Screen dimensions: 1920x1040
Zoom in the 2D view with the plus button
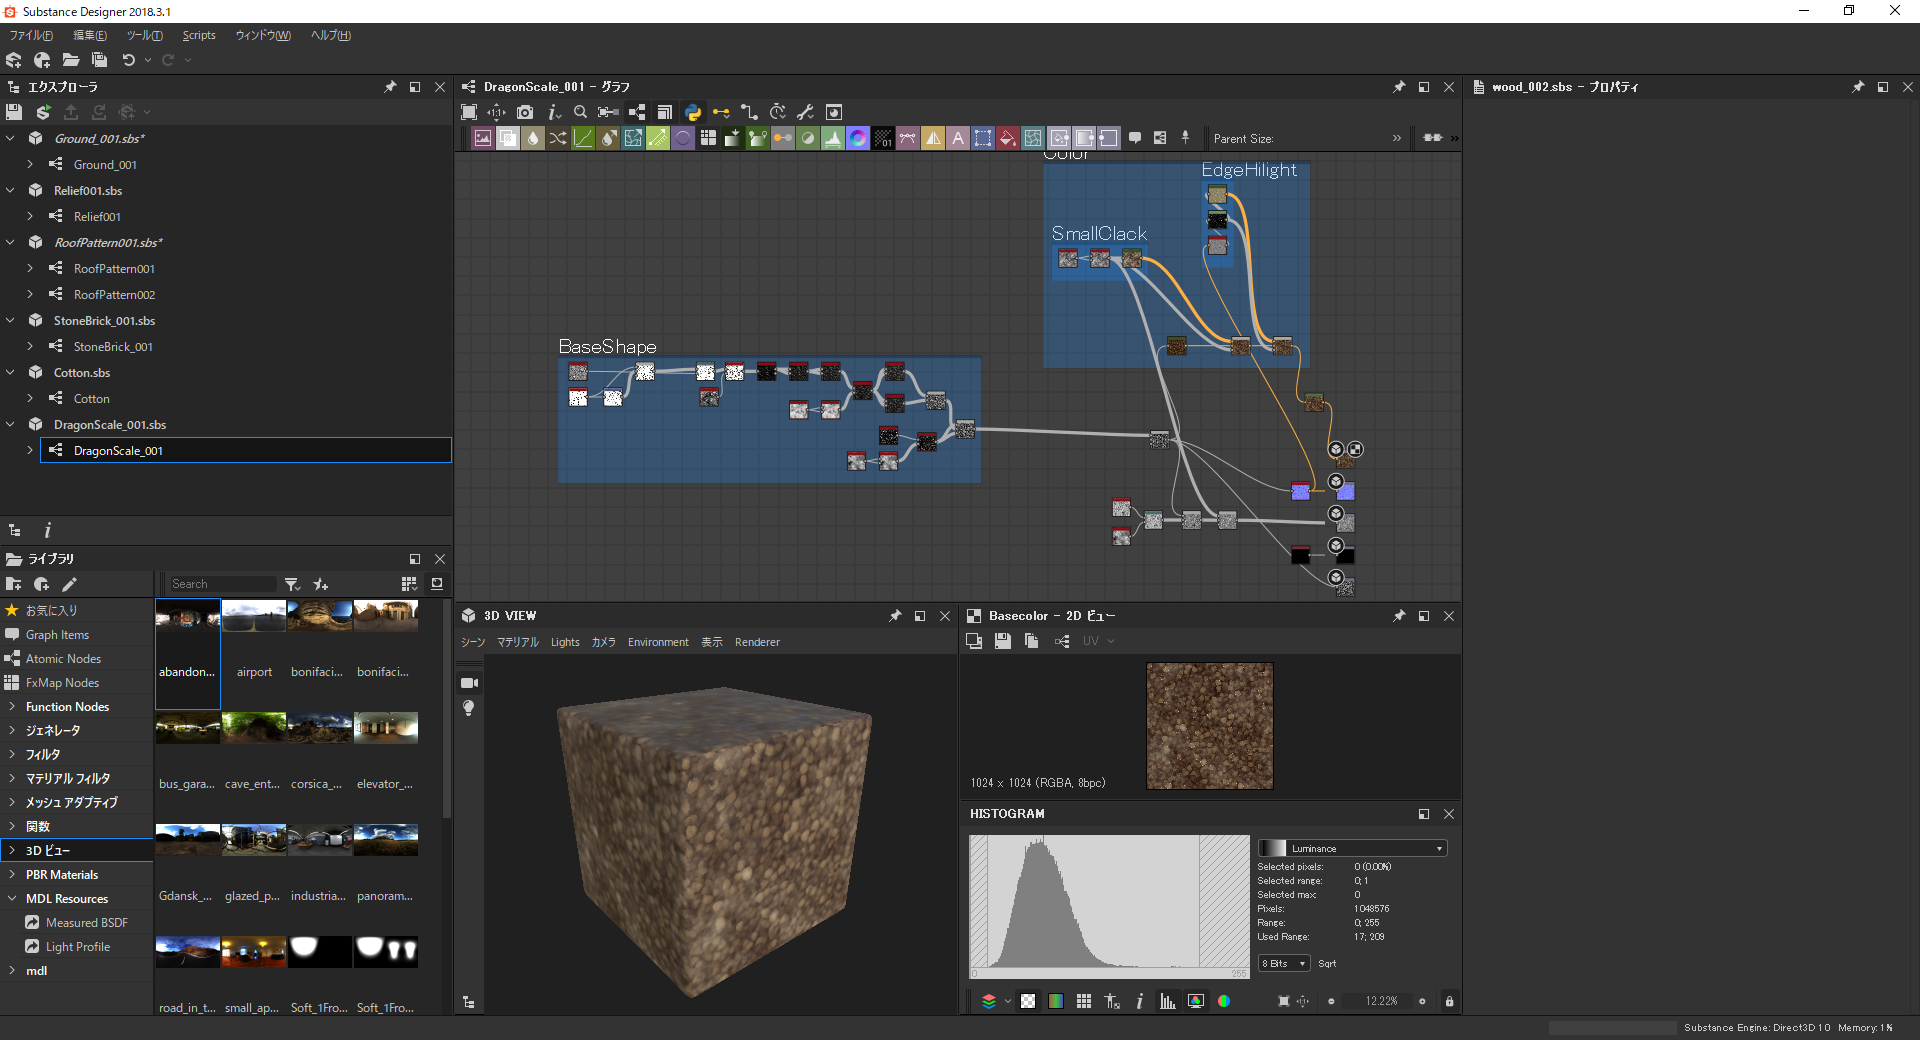pyautogui.click(x=1422, y=1001)
